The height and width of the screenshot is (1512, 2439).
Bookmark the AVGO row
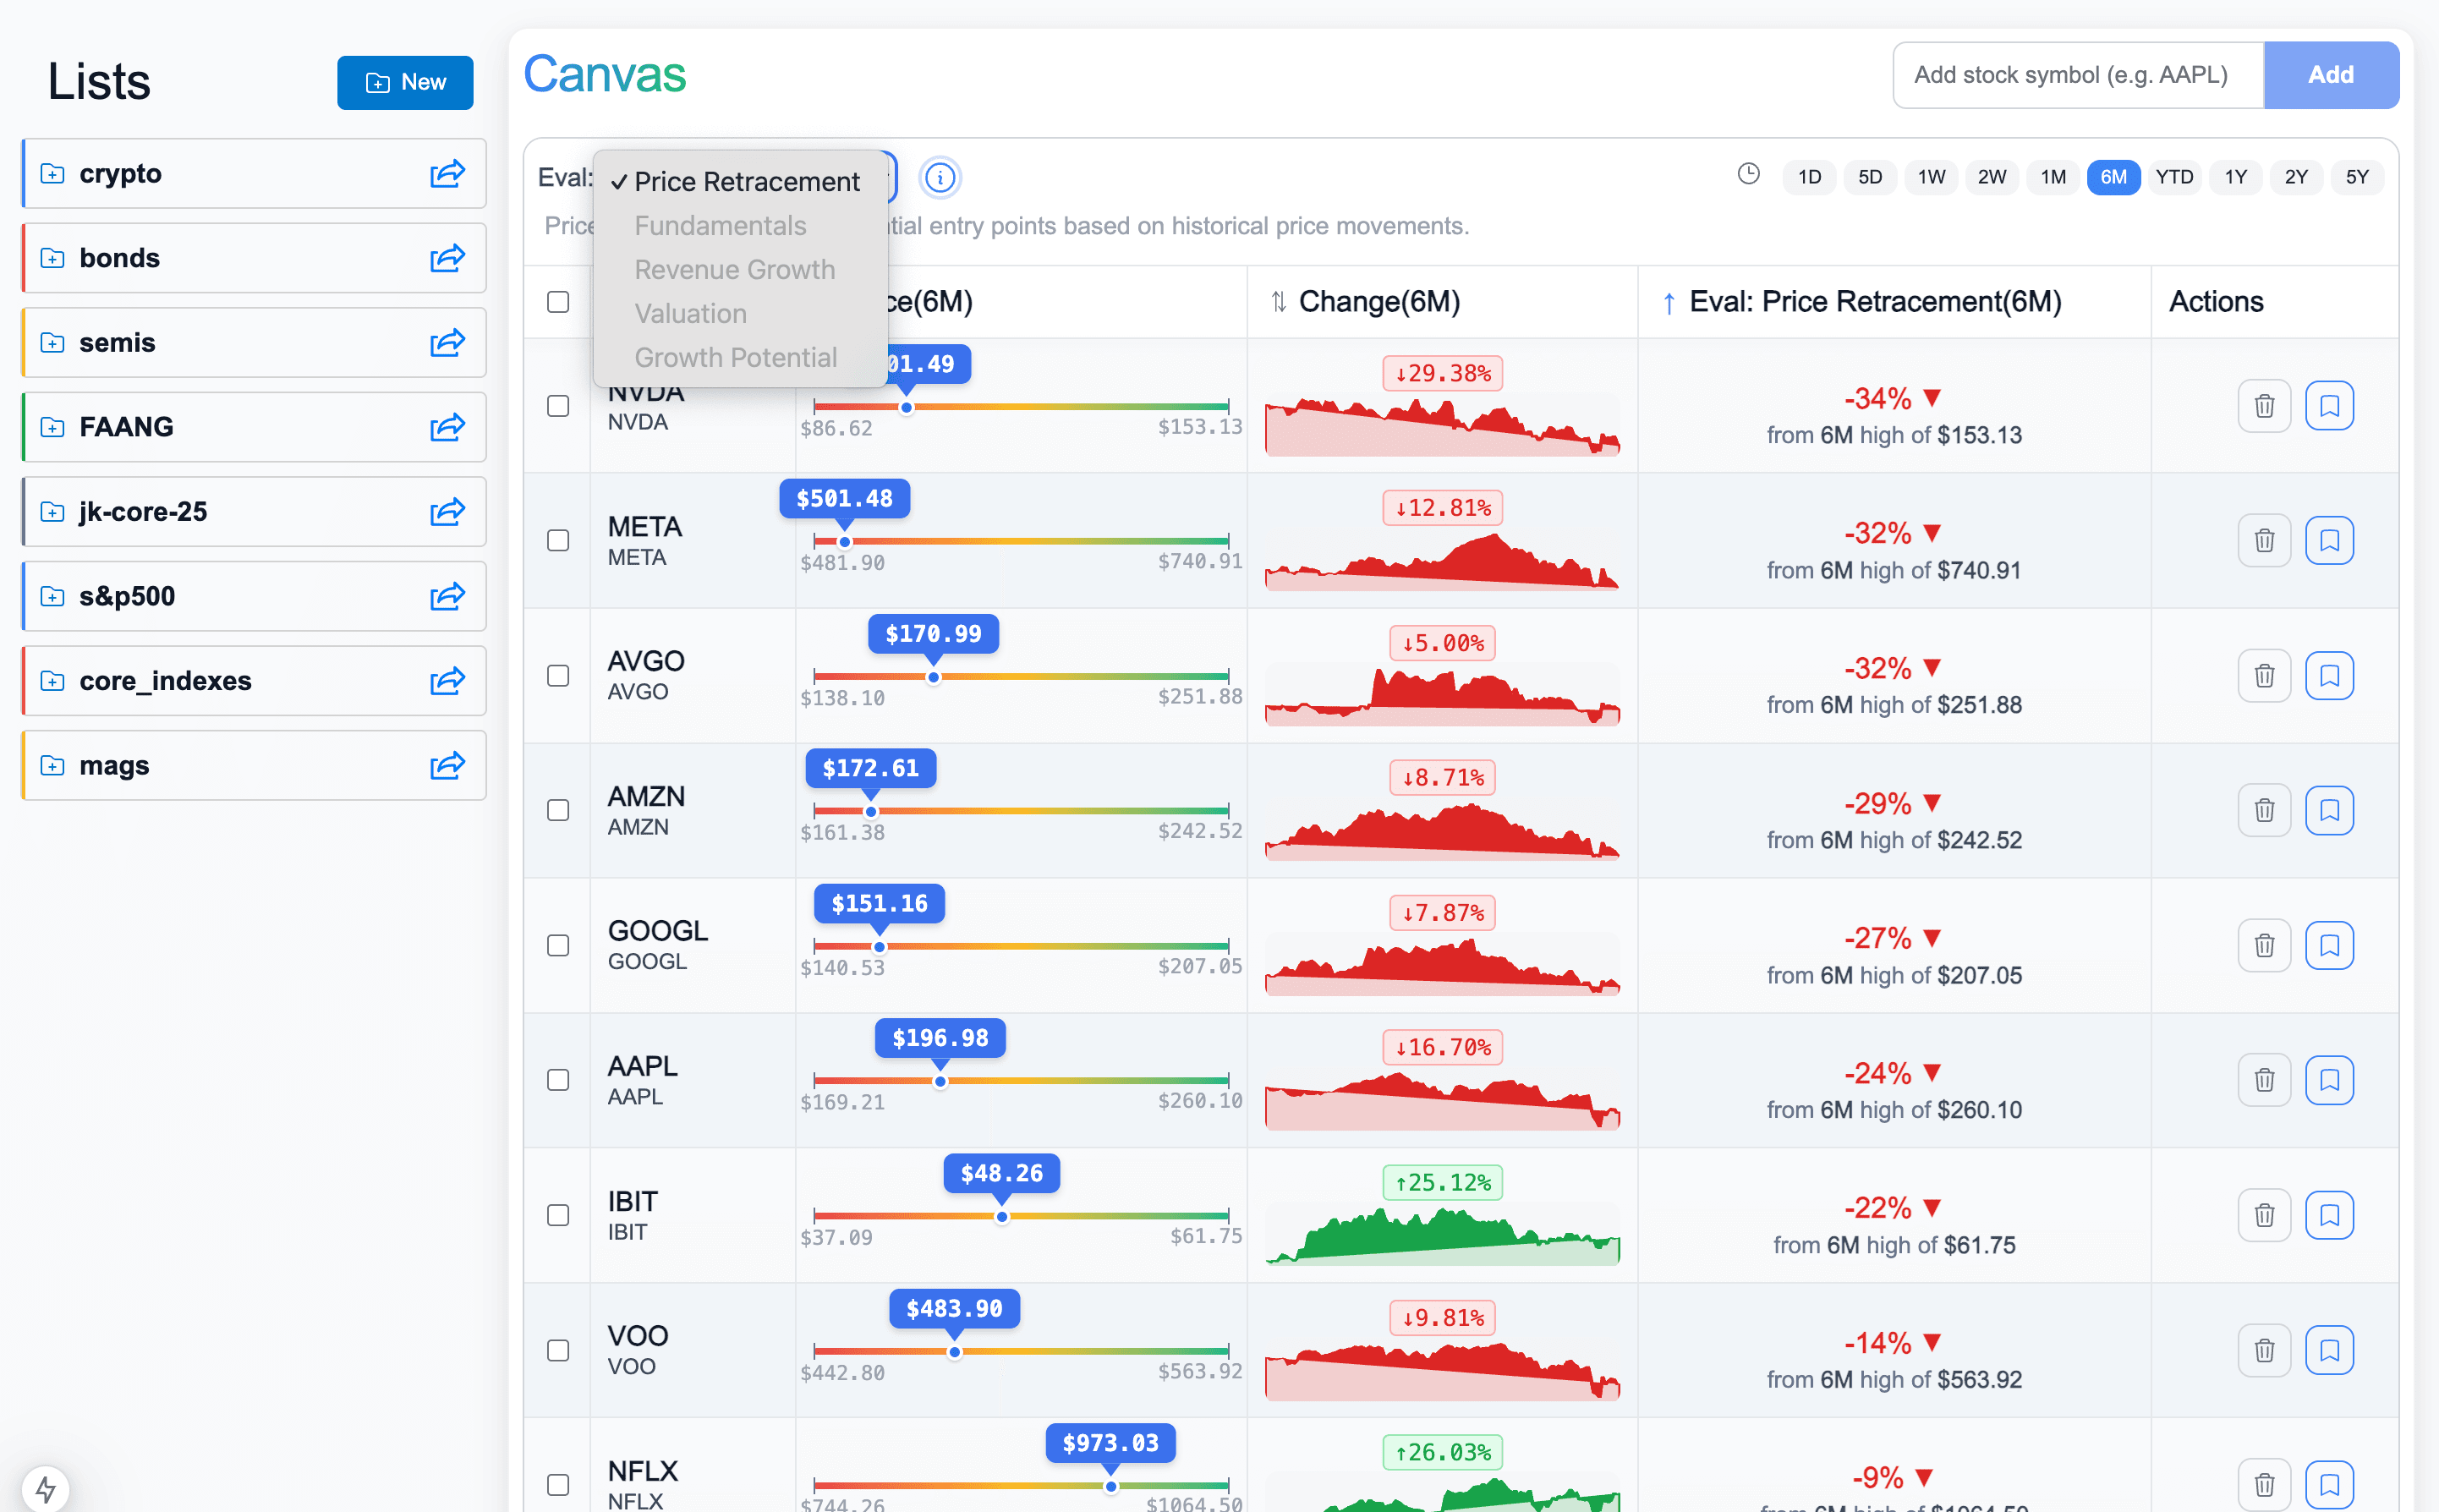[x=2329, y=676]
